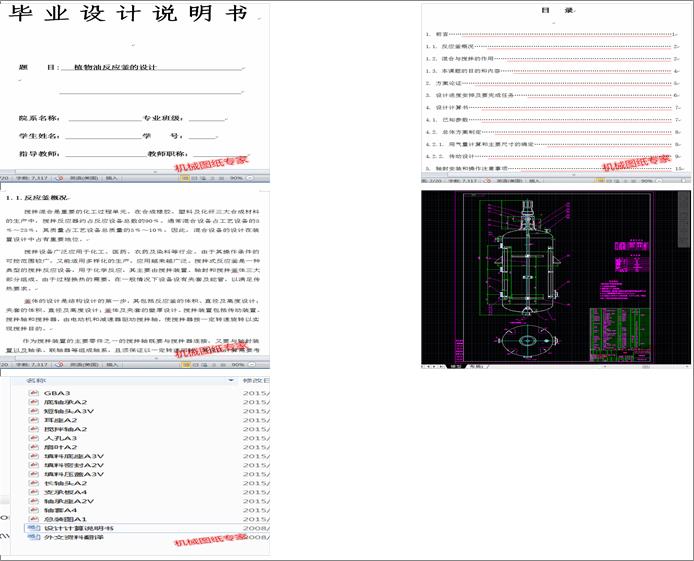Jump to TOC entry 1.2. 混合与搅拌的作用
This screenshot has height=561, width=694.
(552, 58)
